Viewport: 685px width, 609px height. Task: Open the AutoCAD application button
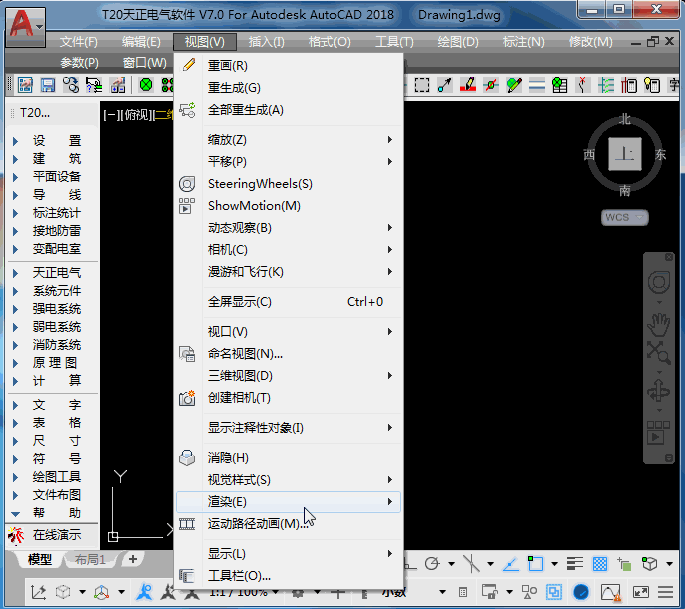pos(25,27)
